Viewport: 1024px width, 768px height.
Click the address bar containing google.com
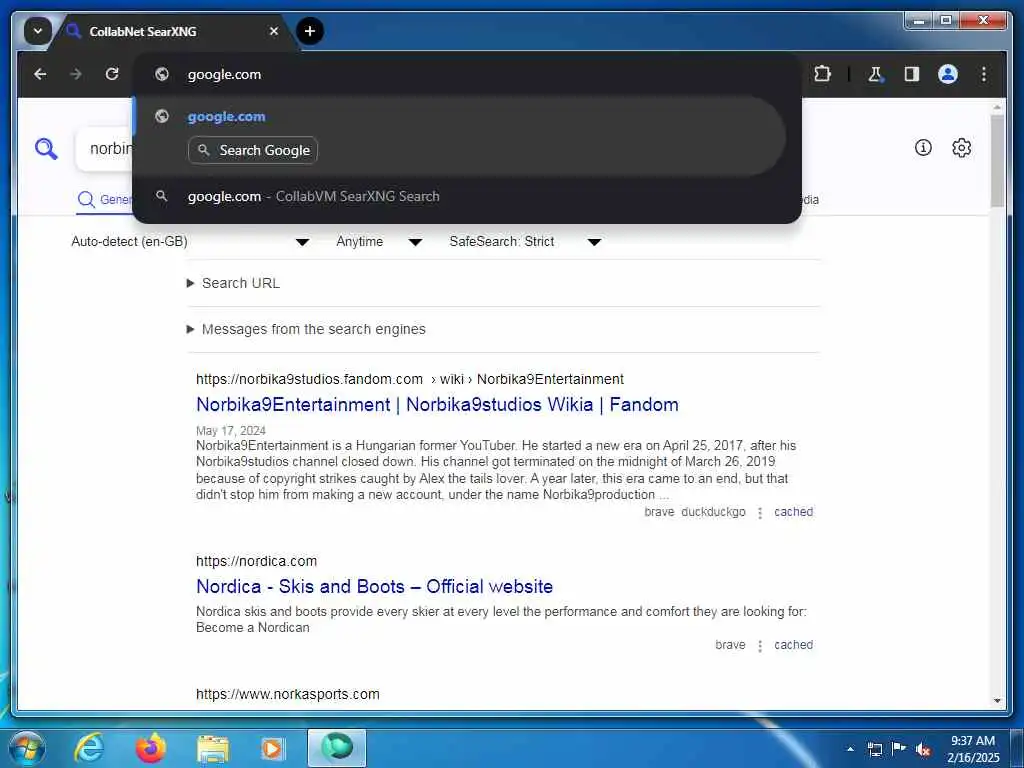[x=466, y=74]
